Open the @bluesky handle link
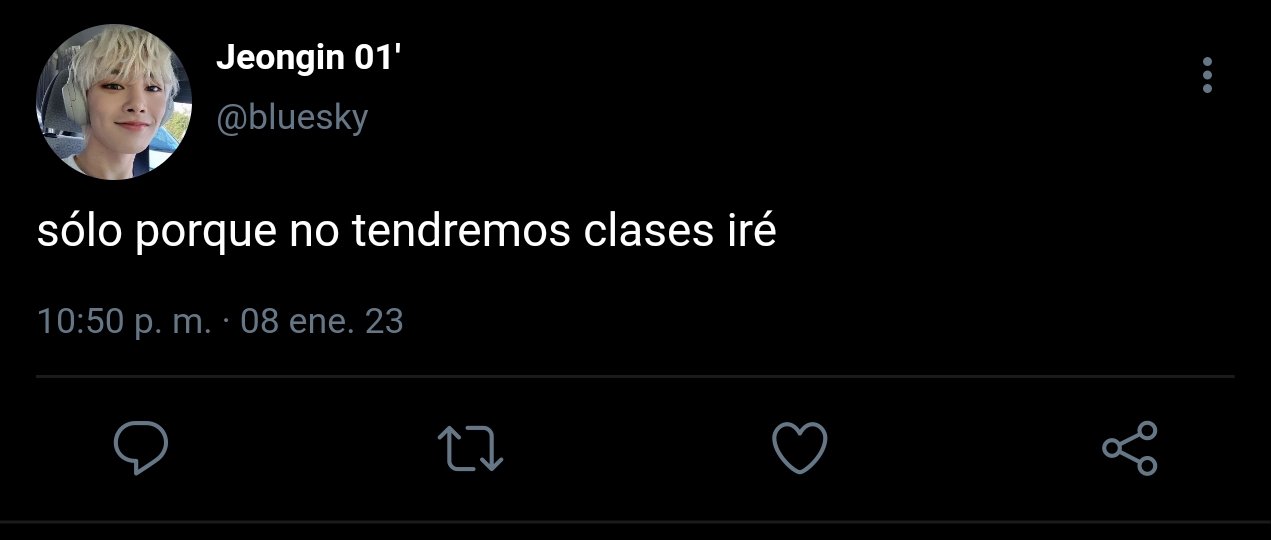Viewport: 1271px width, 540px height. coord(292,118)
